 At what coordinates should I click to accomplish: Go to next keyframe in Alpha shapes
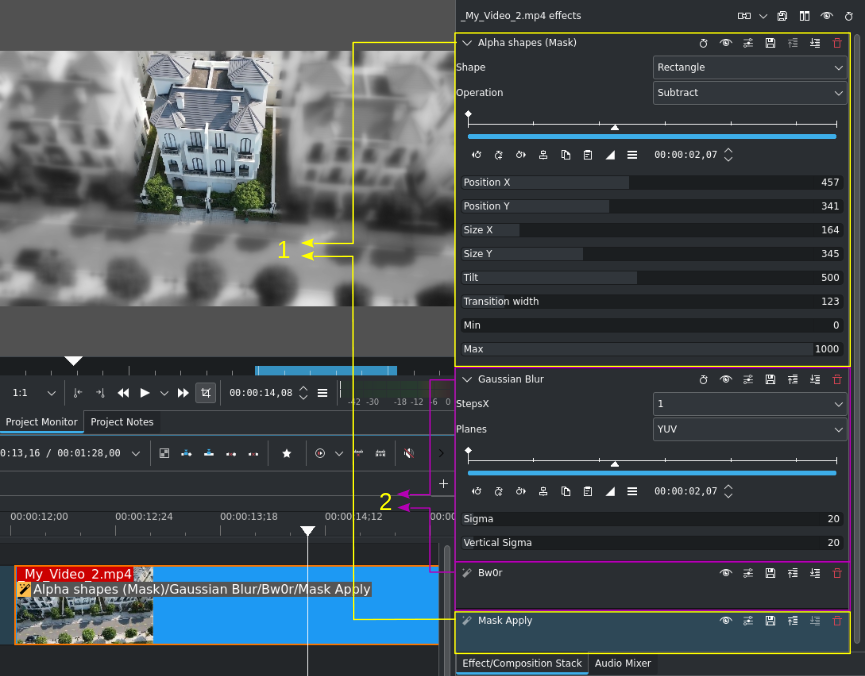click(x=521, y=155)
